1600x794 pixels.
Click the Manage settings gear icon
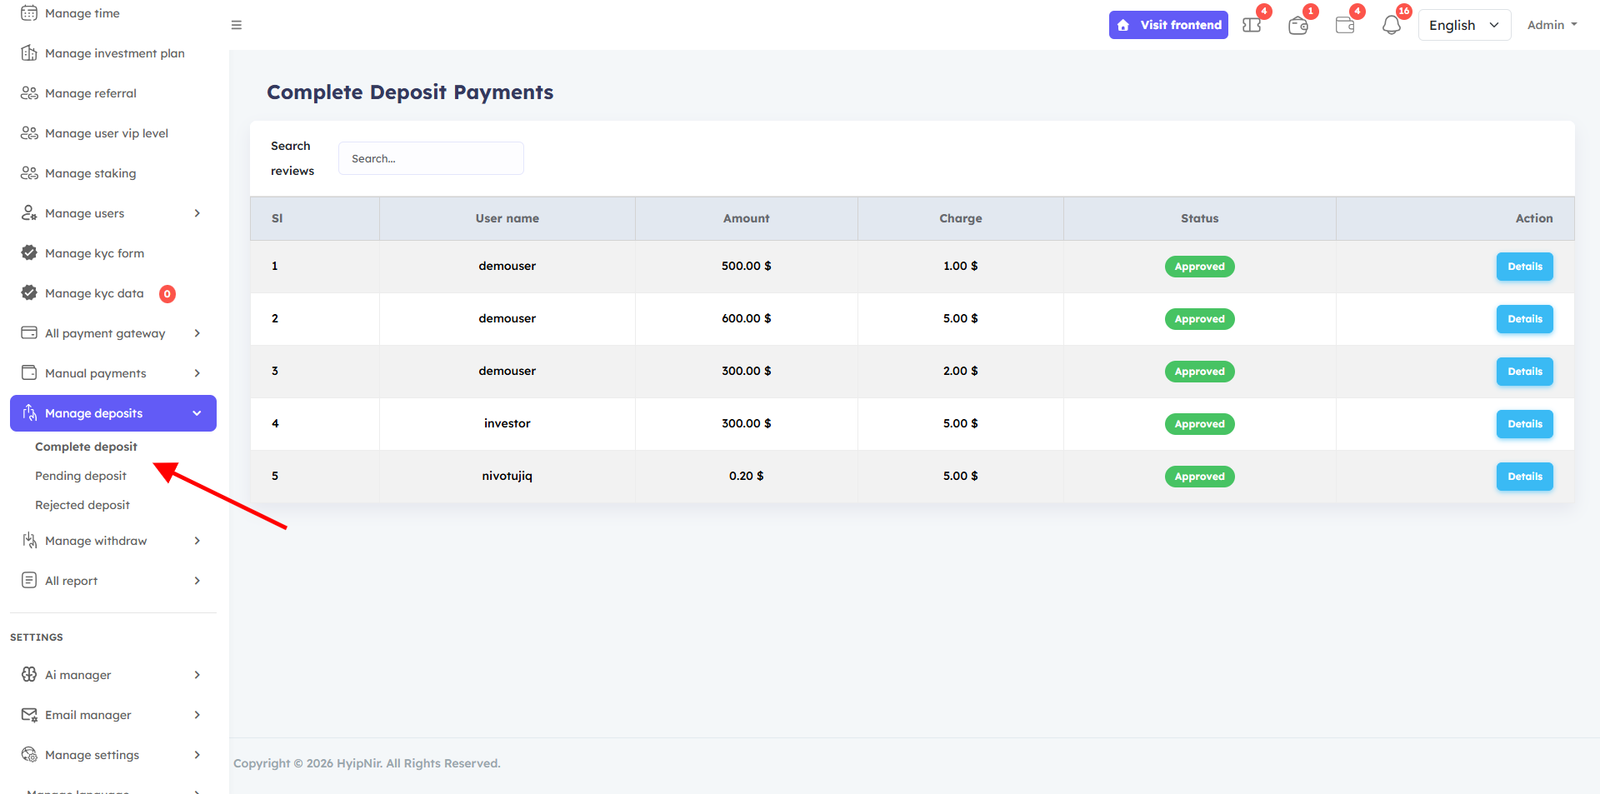pos(29,755)
